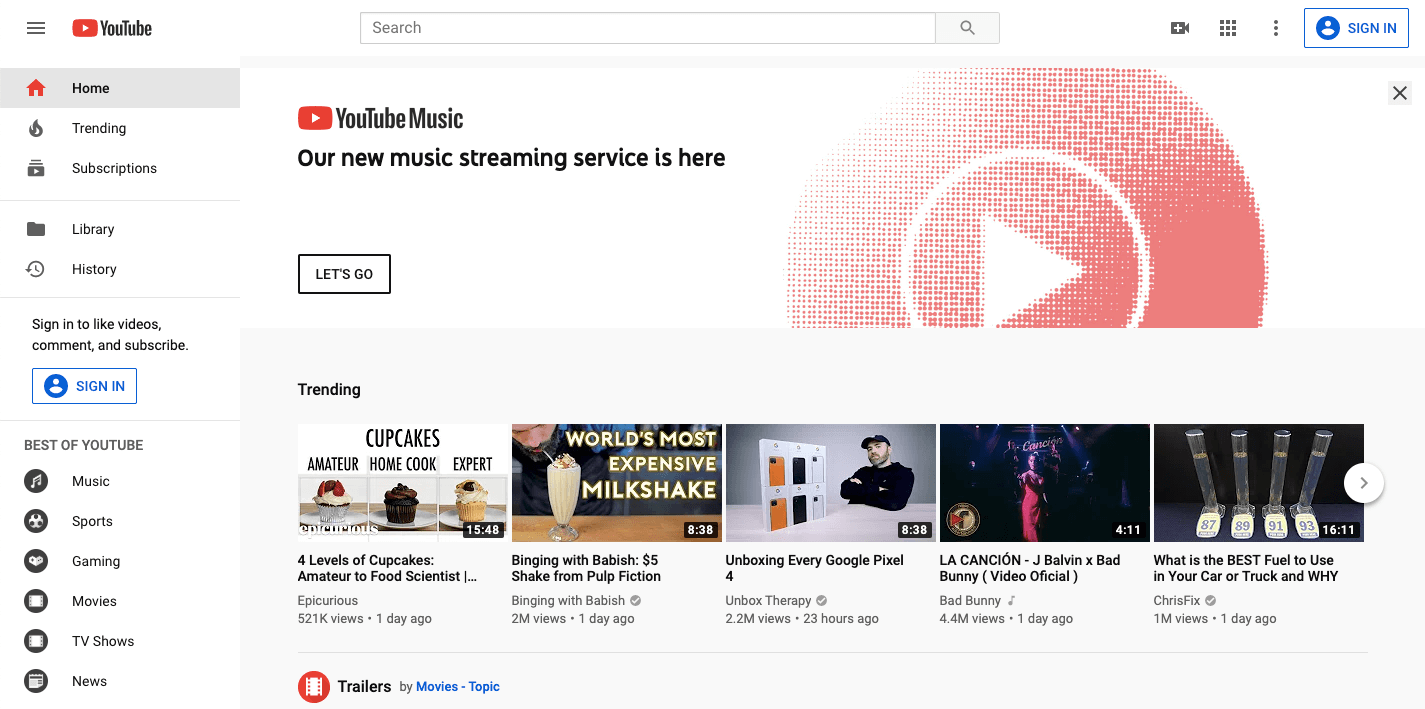
Task: Go to the Home section
Action: 90,88
